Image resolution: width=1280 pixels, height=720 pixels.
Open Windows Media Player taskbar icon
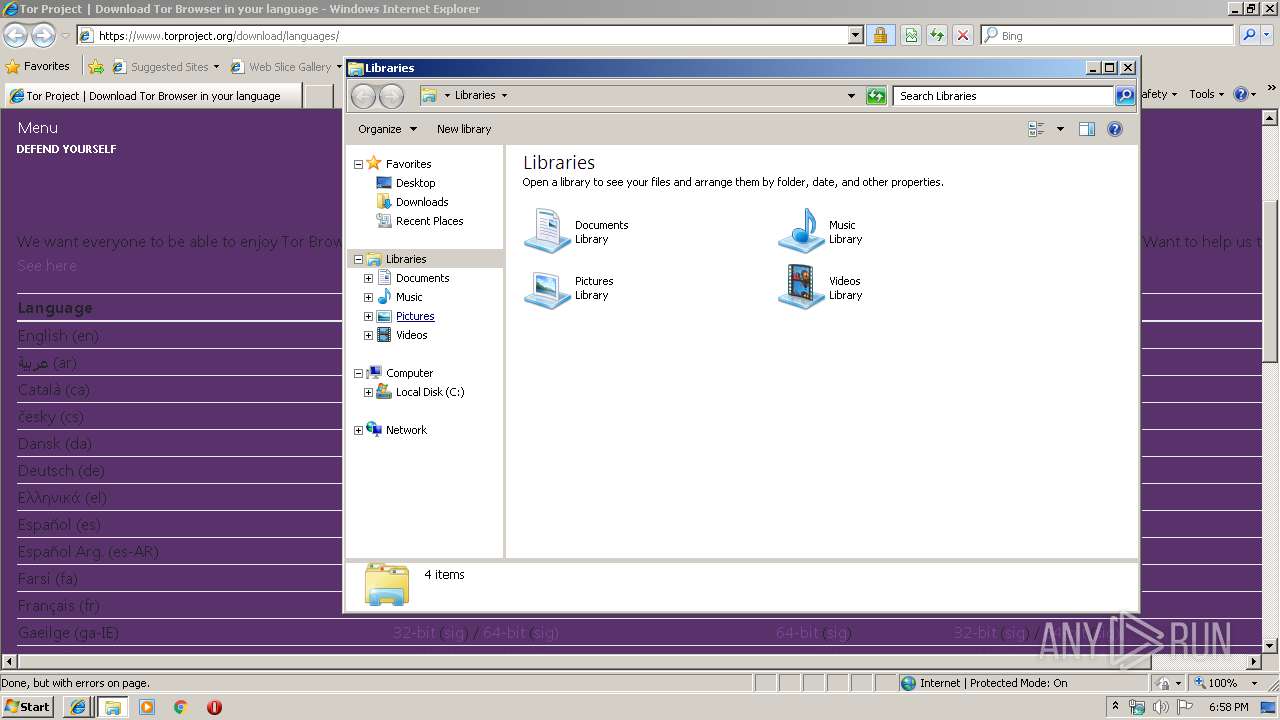[x=147, y=707]
